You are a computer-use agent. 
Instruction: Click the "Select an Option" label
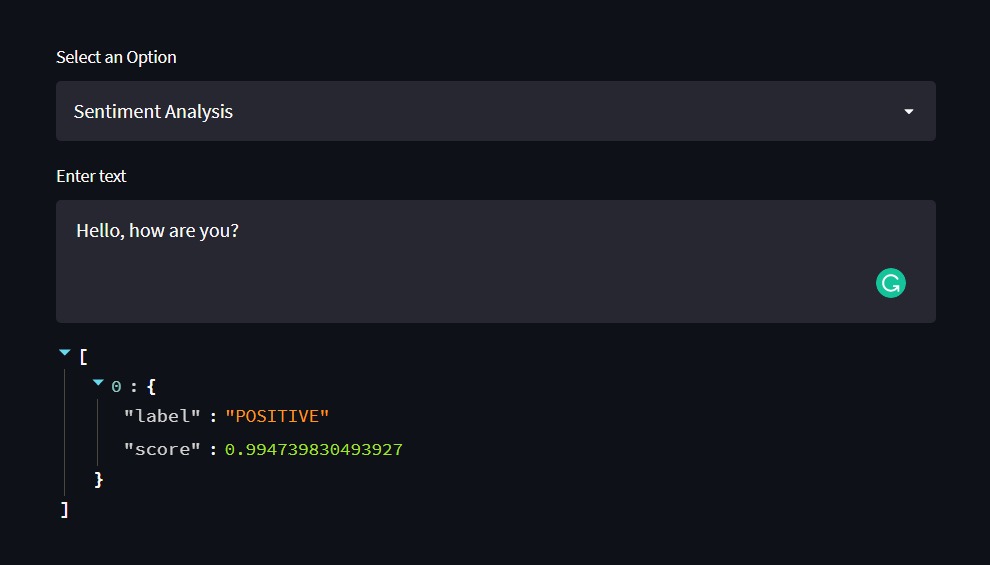116,57
